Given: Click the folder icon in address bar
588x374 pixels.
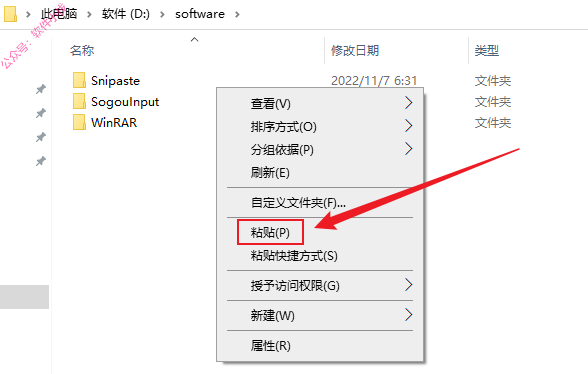Looking at the screenshot, I should pos(10,14).
